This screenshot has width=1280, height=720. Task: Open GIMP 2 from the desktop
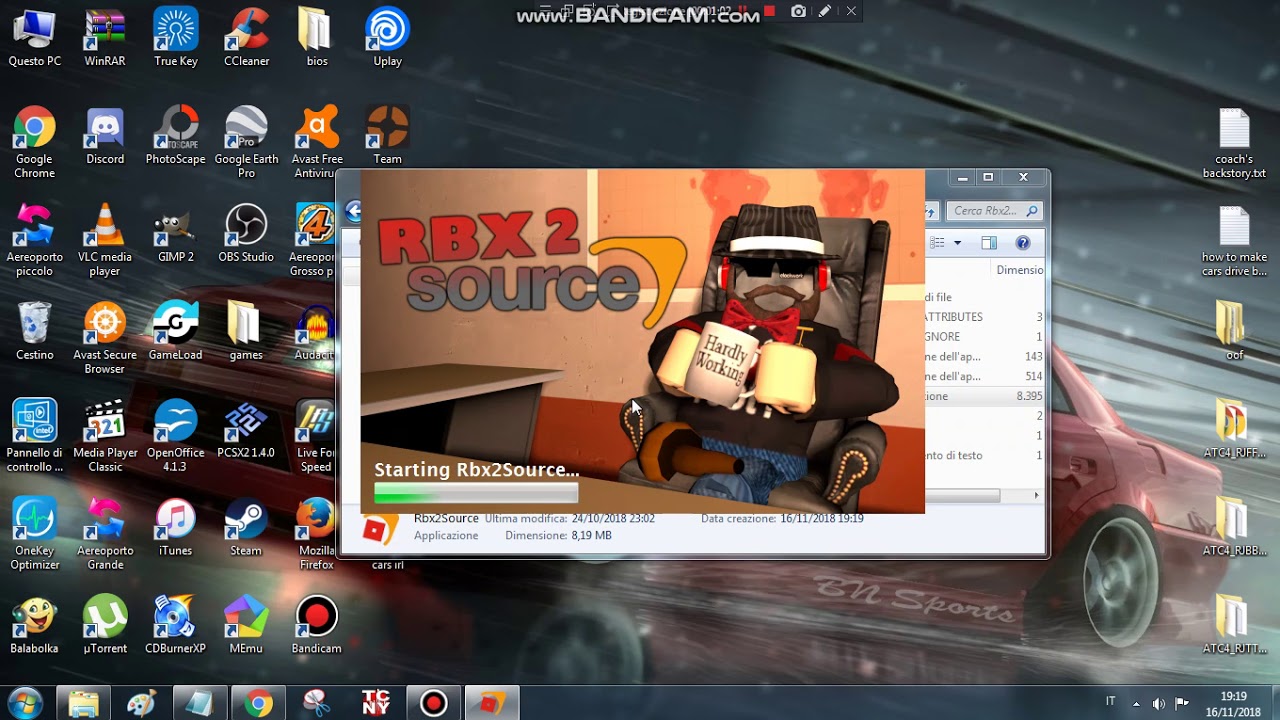tap(176, 233)
